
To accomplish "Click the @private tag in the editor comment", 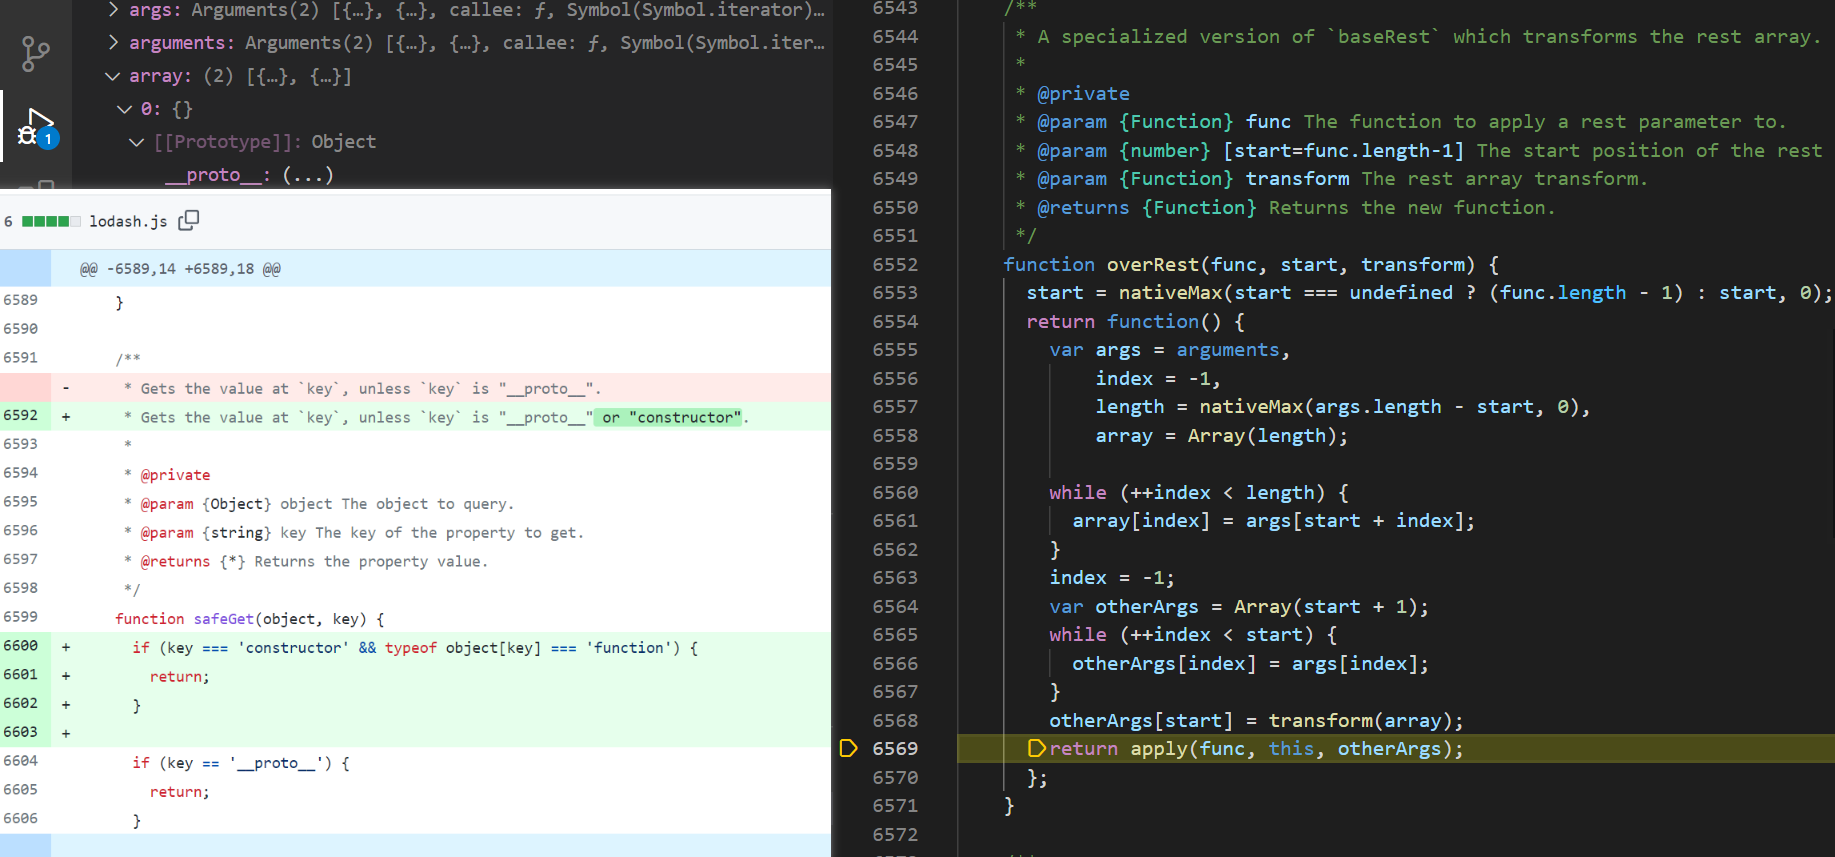I will [1083, 93].
